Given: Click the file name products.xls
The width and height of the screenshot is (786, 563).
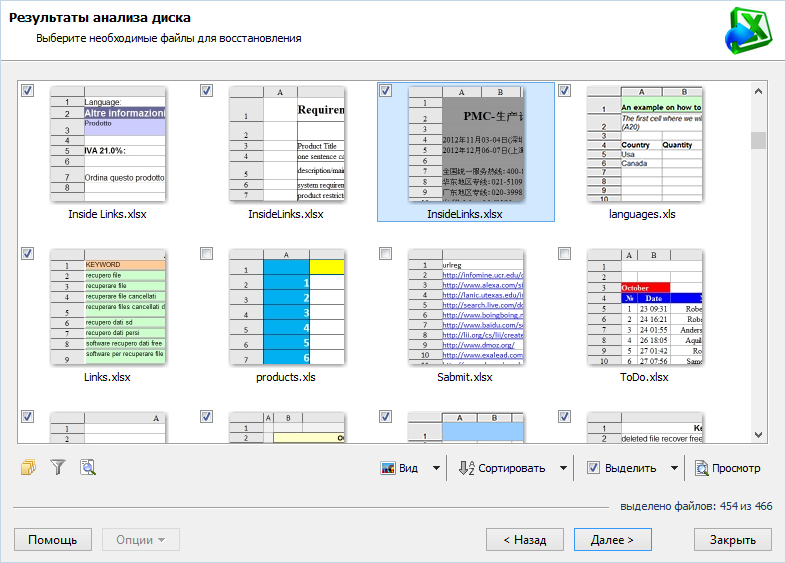Looking at the screenshot, I should tap(286, 377).
